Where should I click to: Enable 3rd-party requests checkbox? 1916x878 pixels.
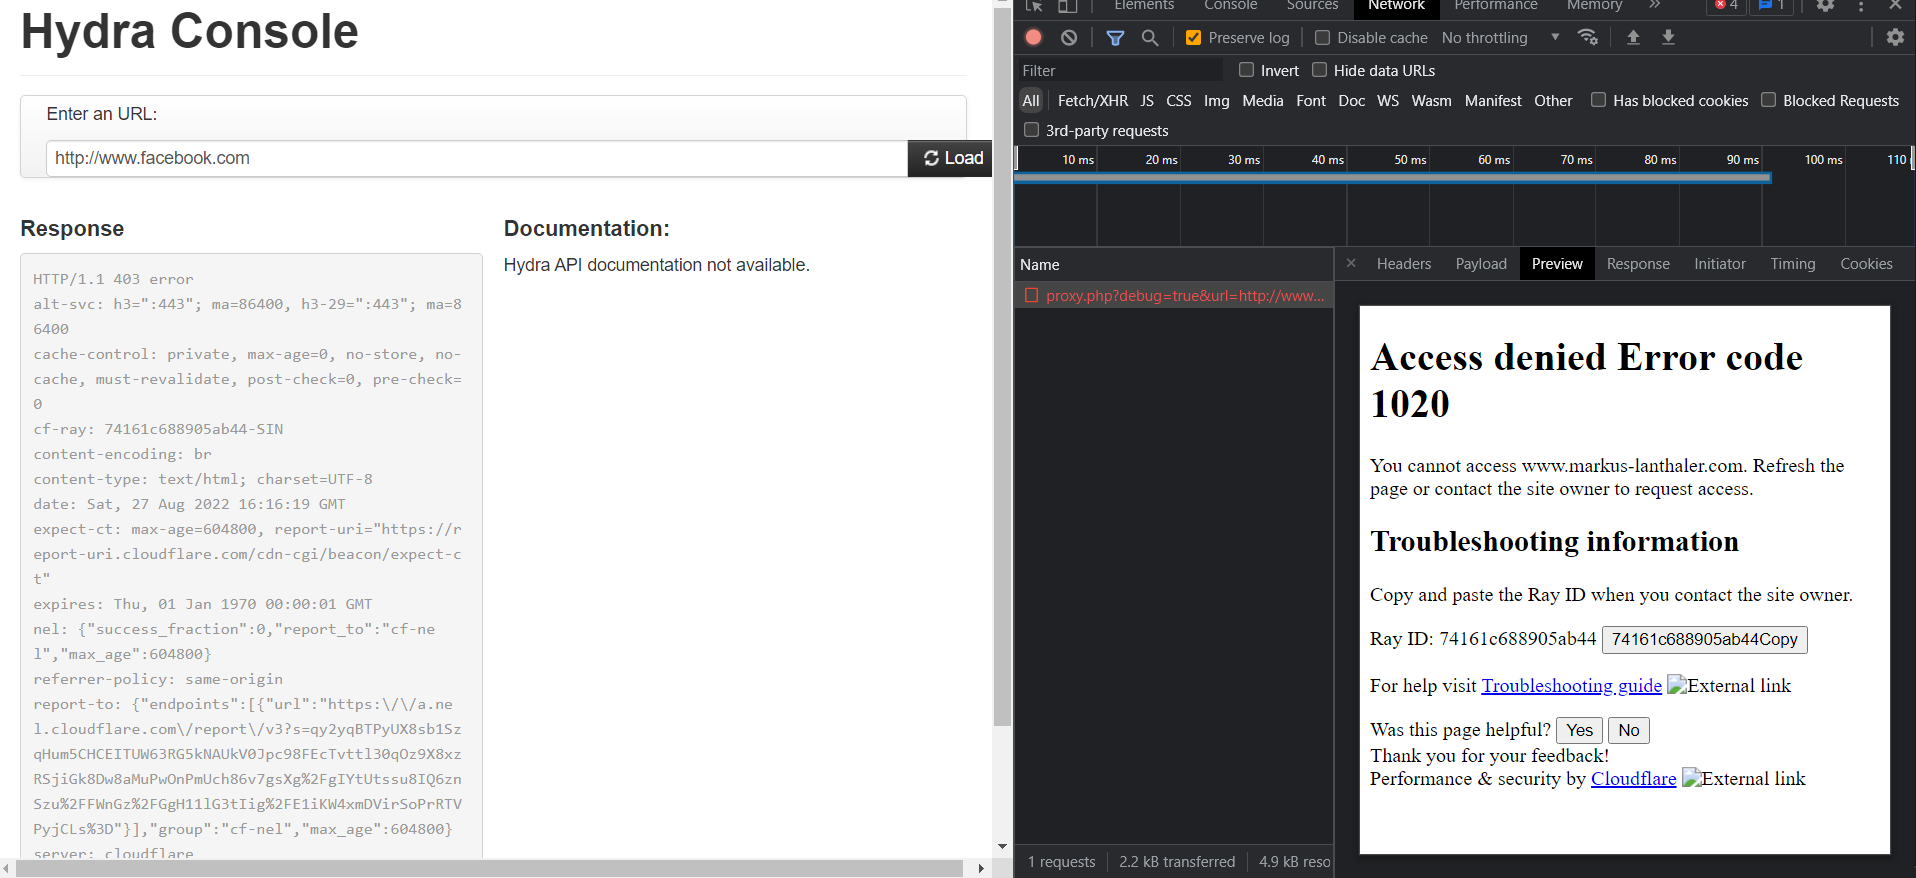pyautogui.click(x=1031, y=130)
